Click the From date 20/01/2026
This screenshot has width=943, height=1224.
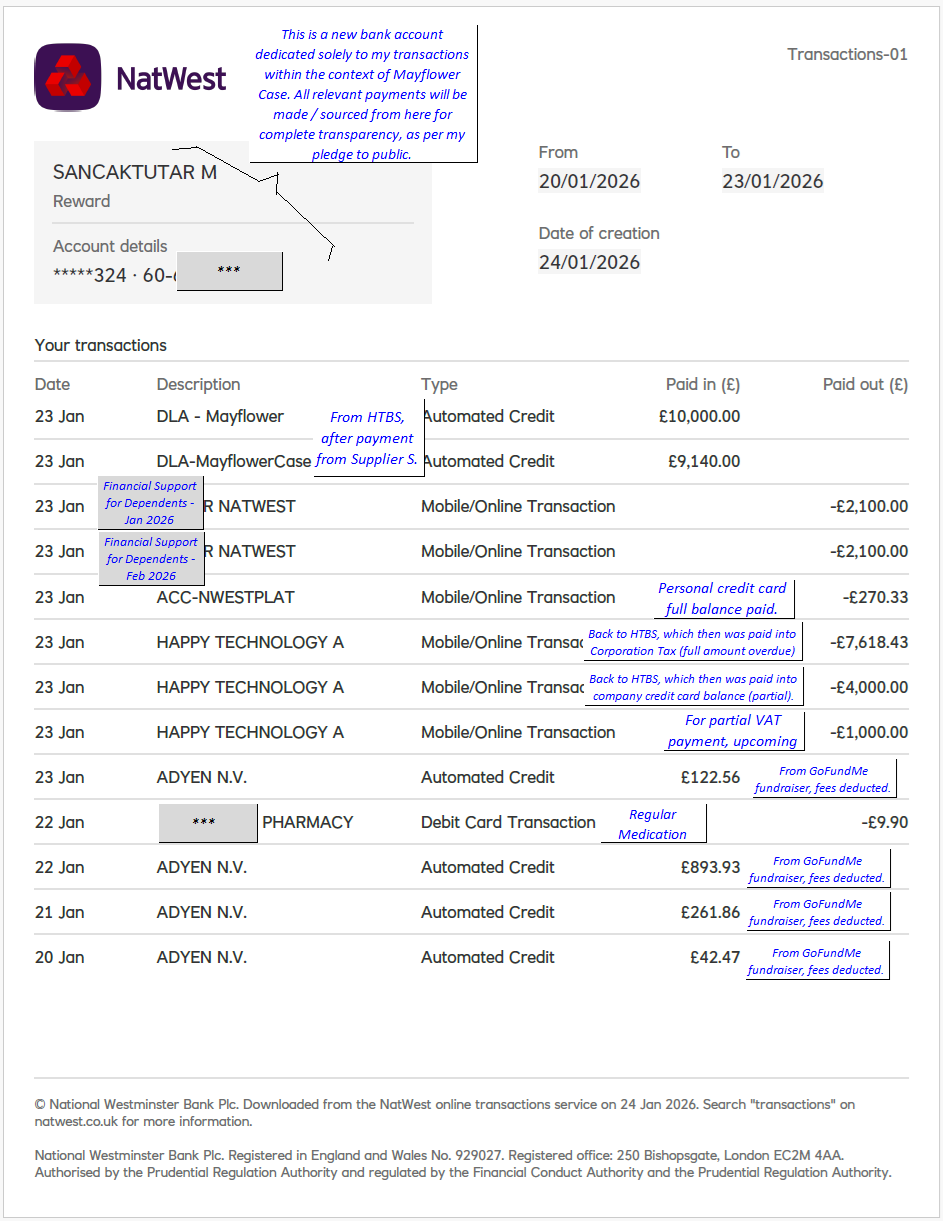(x=589, y=181)
